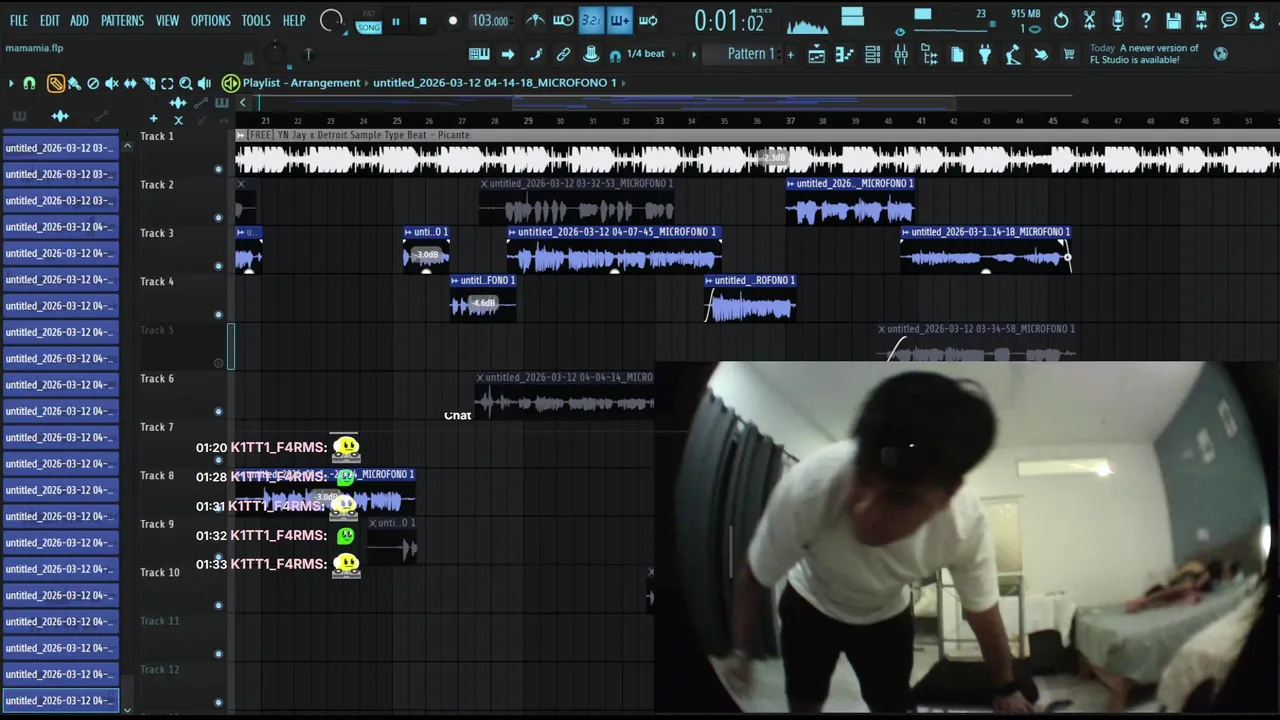1280x720 pixels.
Task: Toggle overdub blend recording
Action: (619, 21)
